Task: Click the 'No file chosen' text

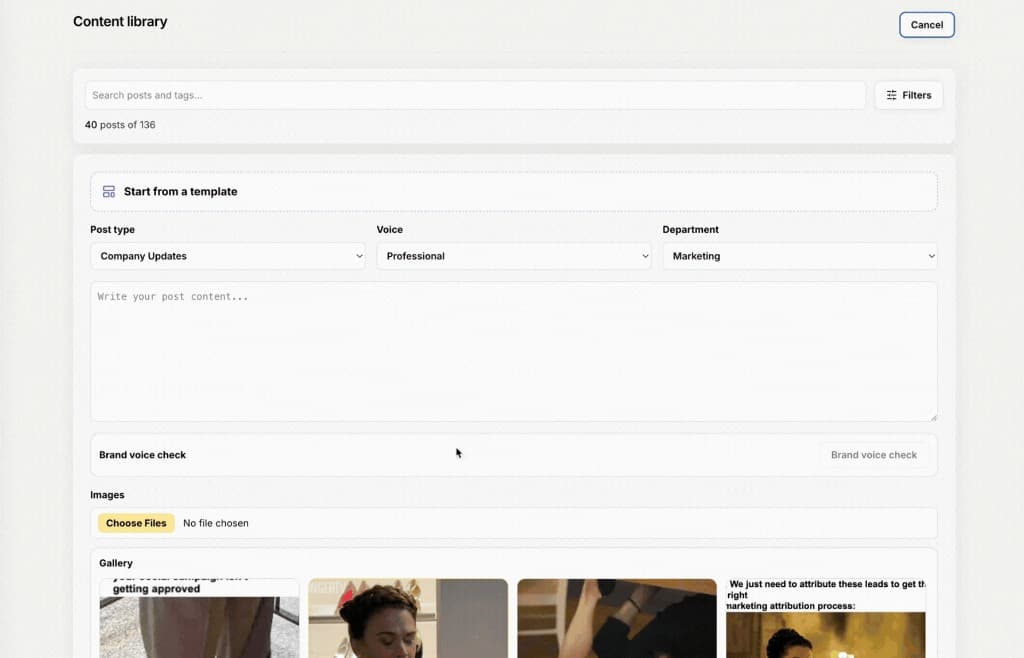Action: pyautogui.click(x=216, y=523)
